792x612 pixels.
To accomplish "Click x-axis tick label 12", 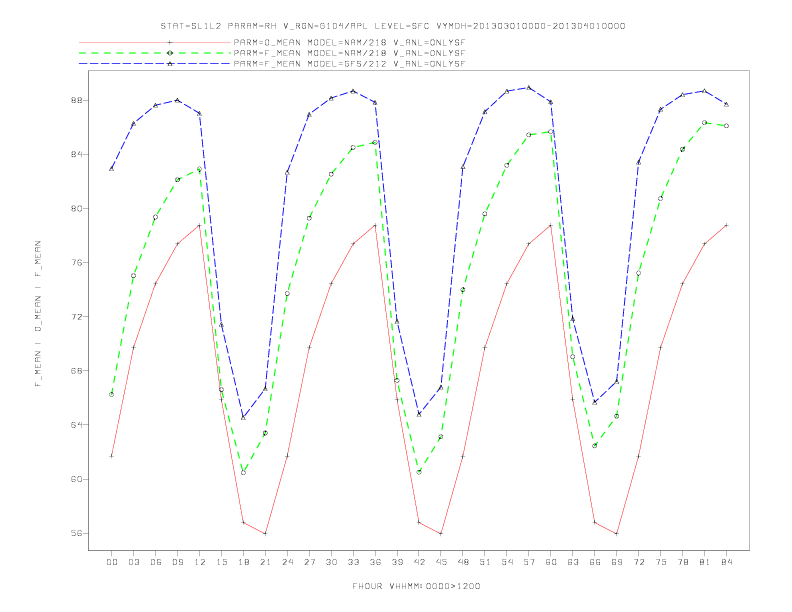I will tap(200, 562).
